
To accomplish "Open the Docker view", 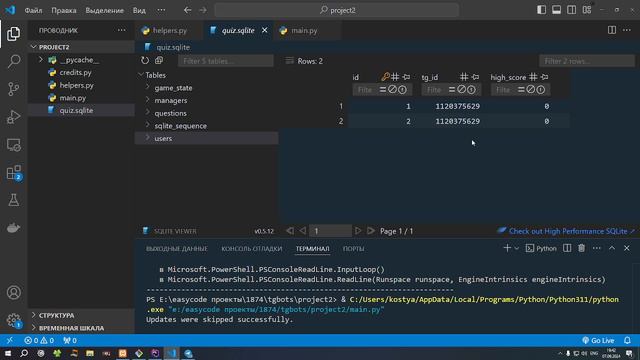I will coord(13,228).
